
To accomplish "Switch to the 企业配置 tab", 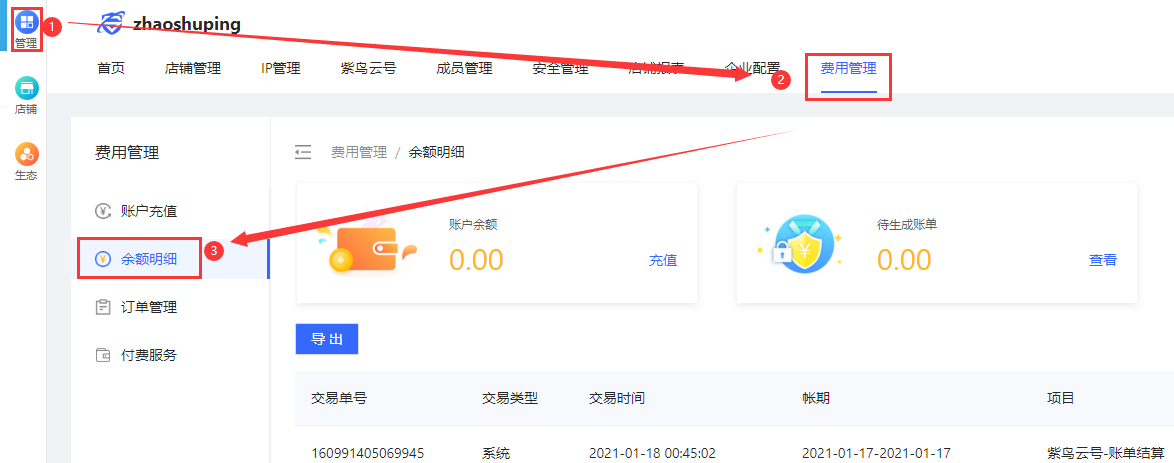I will [752, 69].
